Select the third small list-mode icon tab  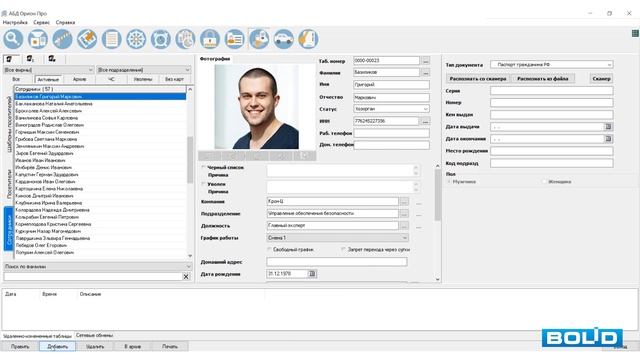(x=52, y=59)
